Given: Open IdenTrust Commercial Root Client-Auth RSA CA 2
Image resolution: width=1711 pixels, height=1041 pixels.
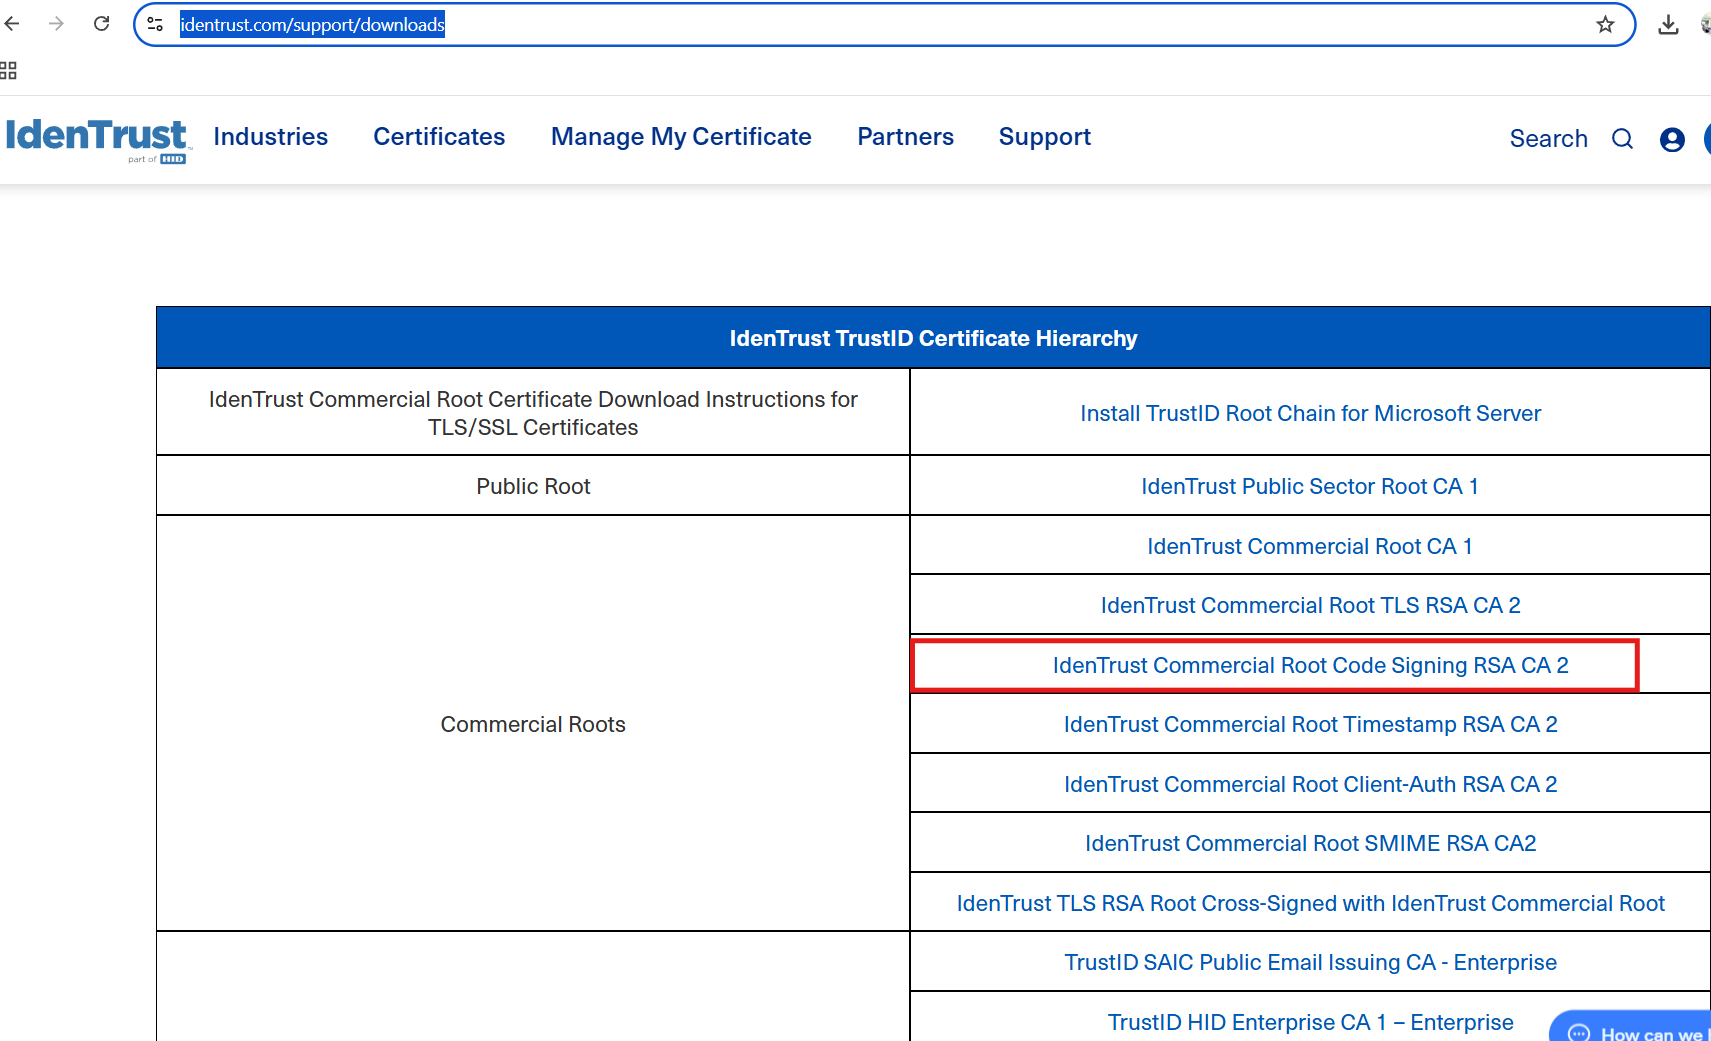Looking at the screenshot, I should 1310,784.
